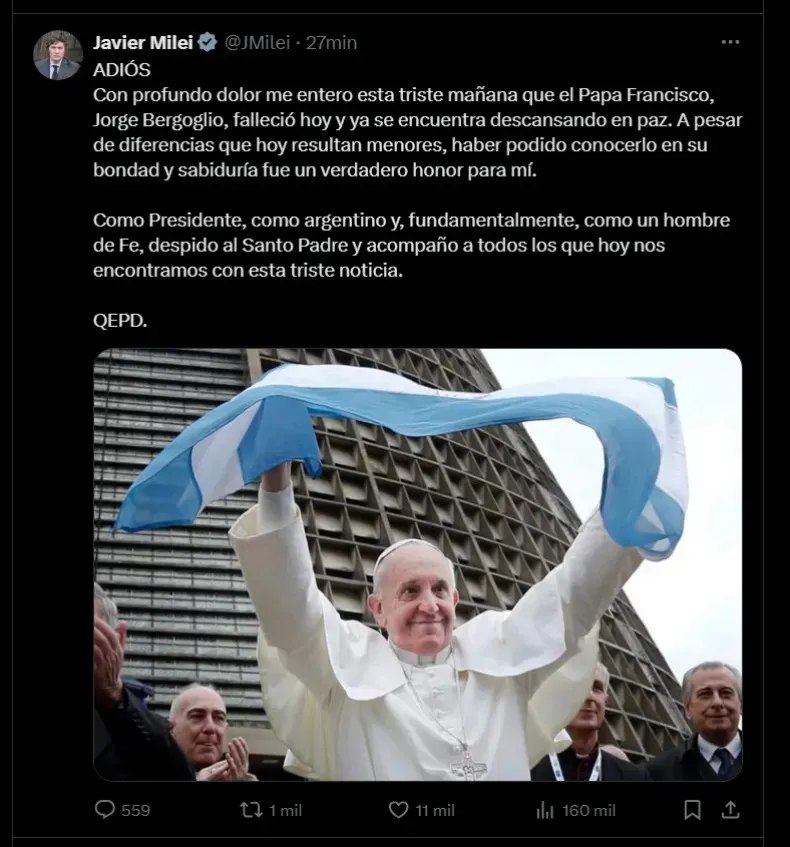The height and width of the screenshot is (847, 790).
Task: Click the repost arrows icon
Action: (251, 810)
